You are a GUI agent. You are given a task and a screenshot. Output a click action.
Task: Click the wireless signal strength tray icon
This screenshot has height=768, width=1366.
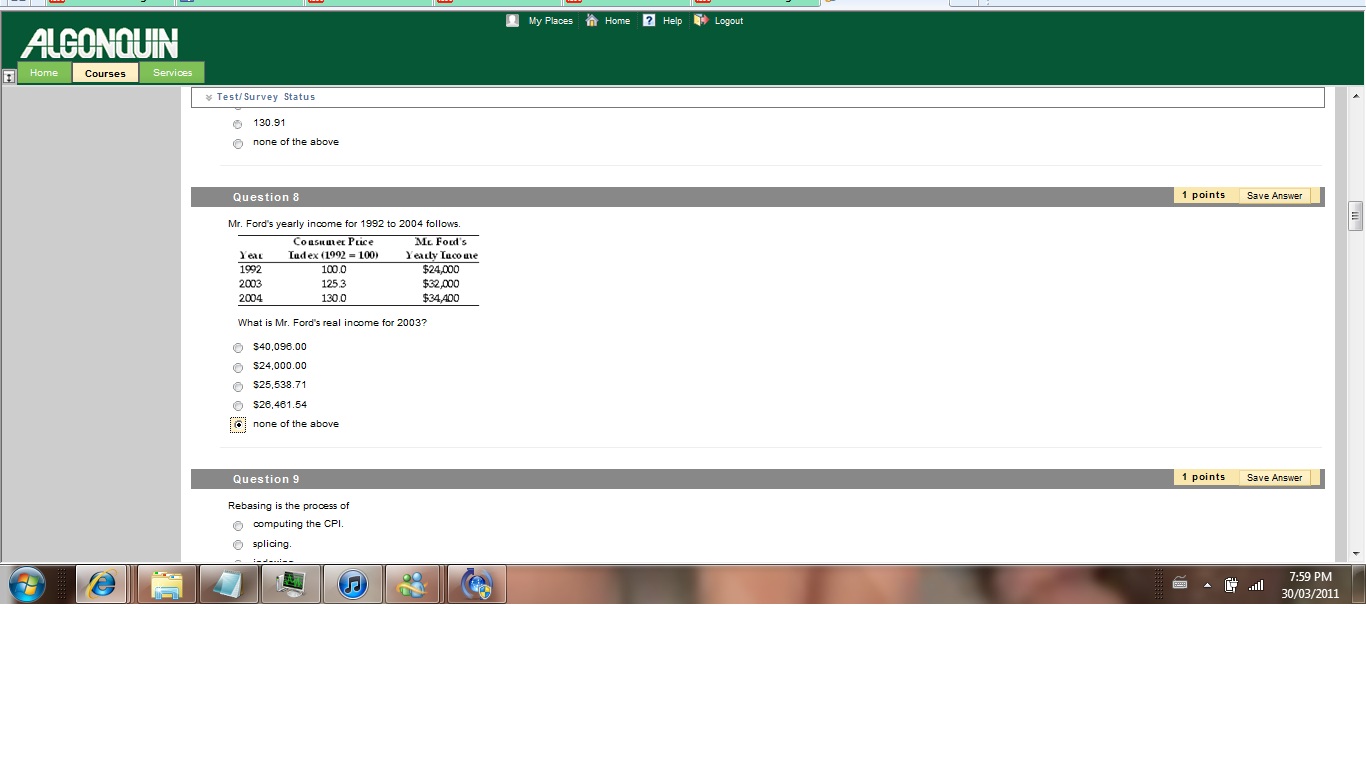(x=1256, y=586)
